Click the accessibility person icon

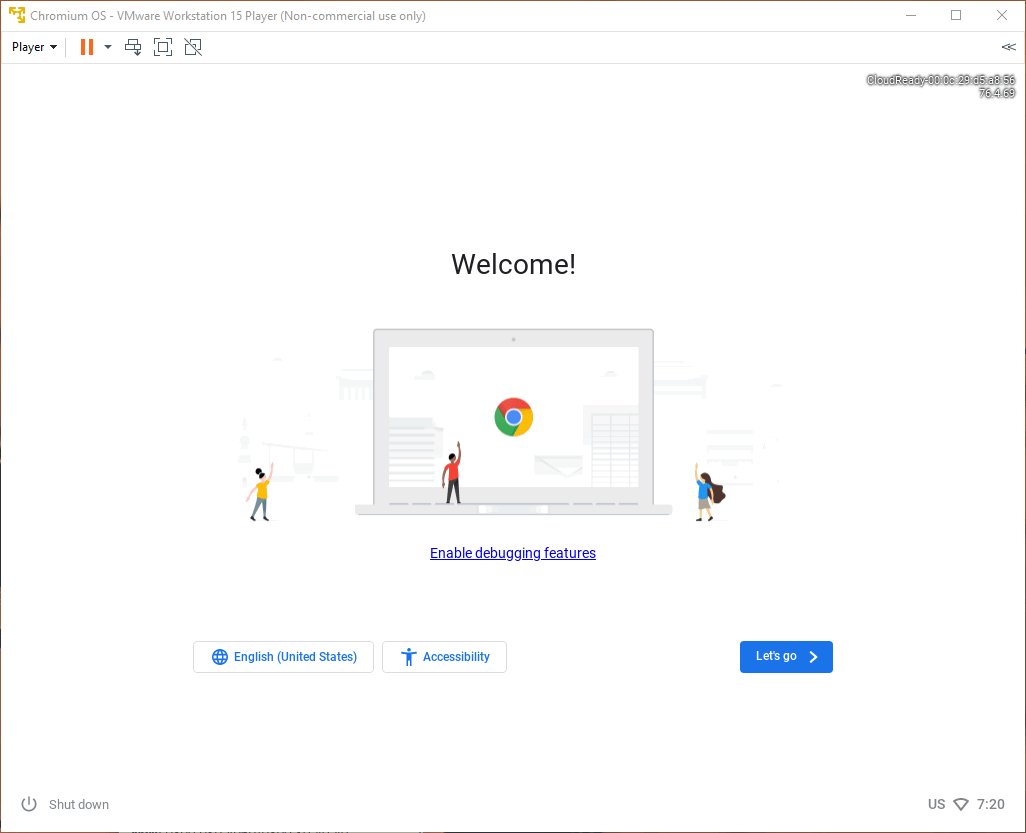(408, 657)
